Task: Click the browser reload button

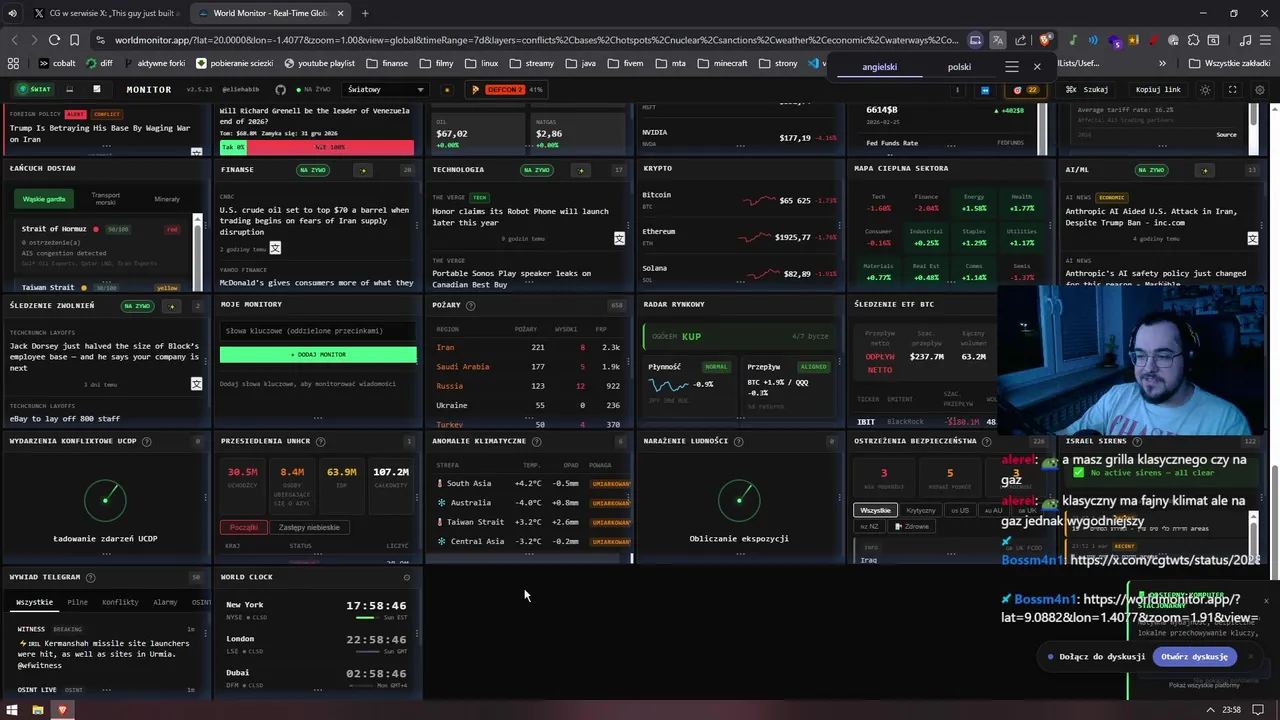Action: click(x=53, y=40)
